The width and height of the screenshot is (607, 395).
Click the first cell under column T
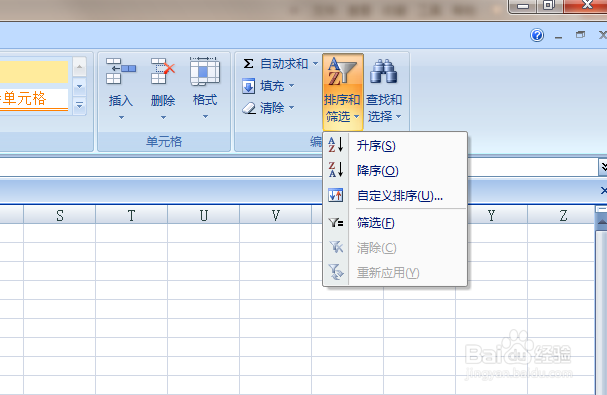click(132, 233)
